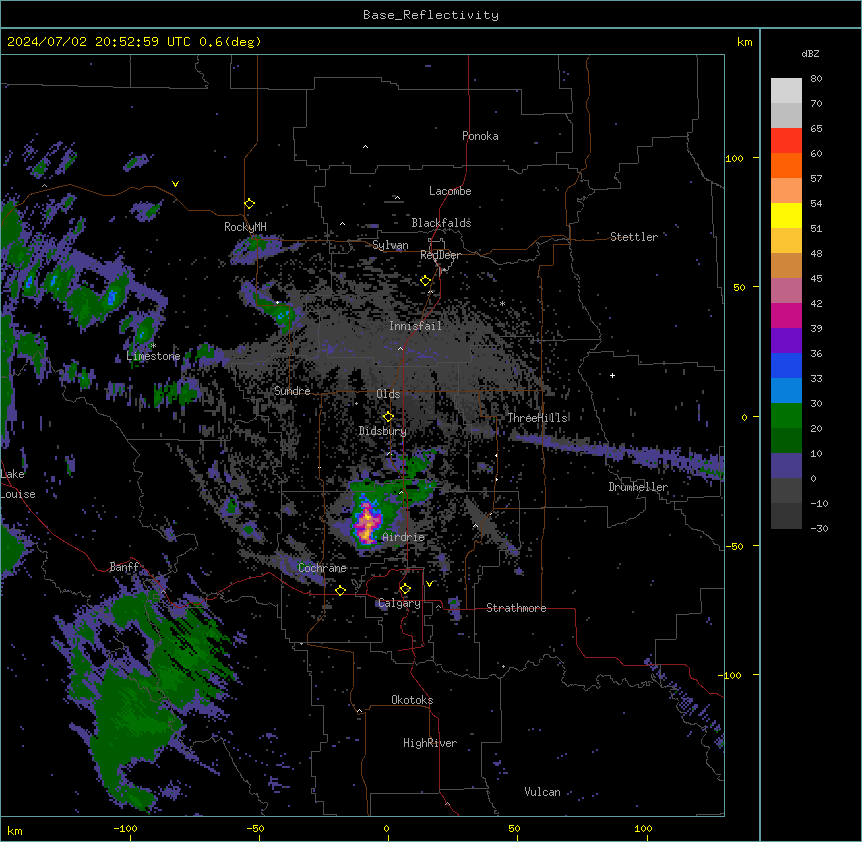Image resolution: width=862 pixels, height=842 pixels.
Task: Click the dBZ legend heading
Action: pos(810,53)
